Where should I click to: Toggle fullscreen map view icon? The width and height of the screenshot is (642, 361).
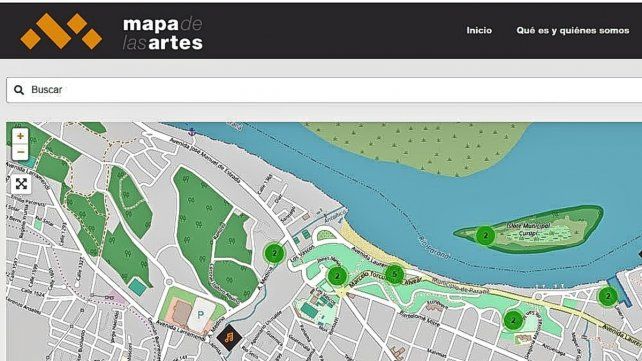21,184
